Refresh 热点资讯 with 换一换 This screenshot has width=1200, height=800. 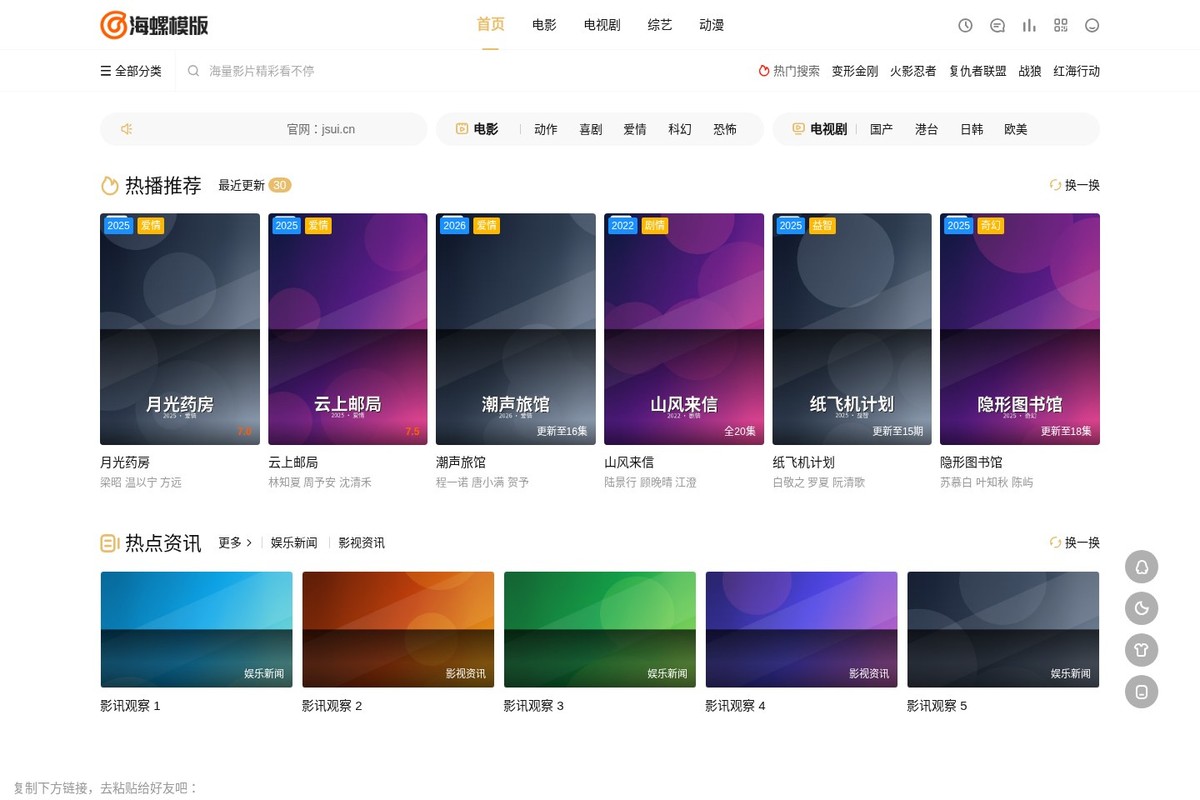coord(1074,543)
